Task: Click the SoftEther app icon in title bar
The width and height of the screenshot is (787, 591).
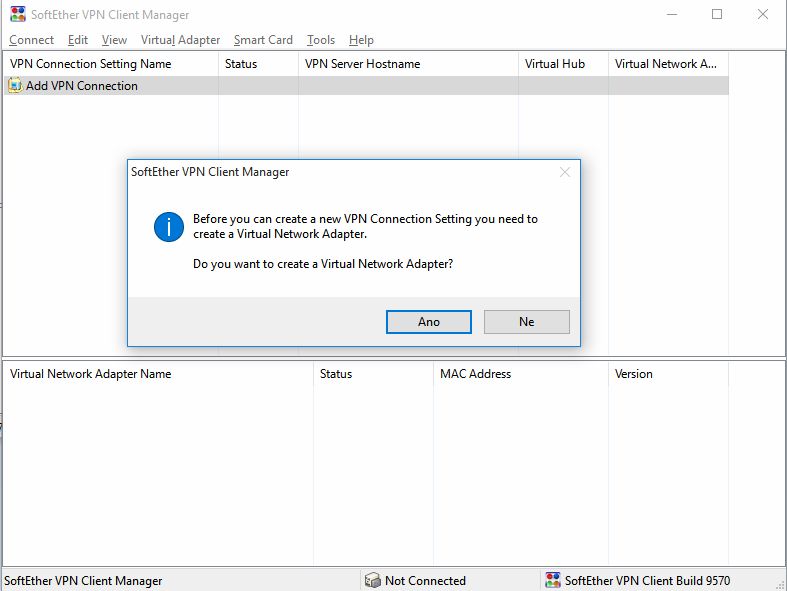Action: coord(18,14)
